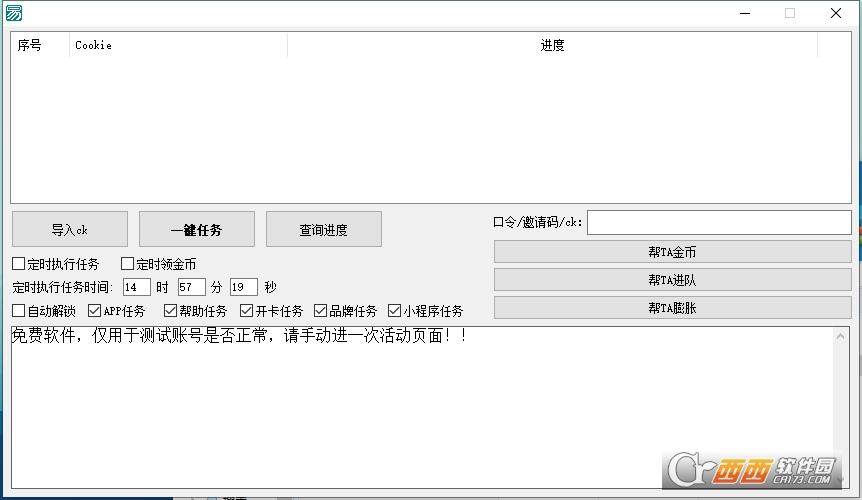The height and width of the screenshot is (500, 862).
Task: Click the log scrollbar up arrow
Action: coord(840,336)
